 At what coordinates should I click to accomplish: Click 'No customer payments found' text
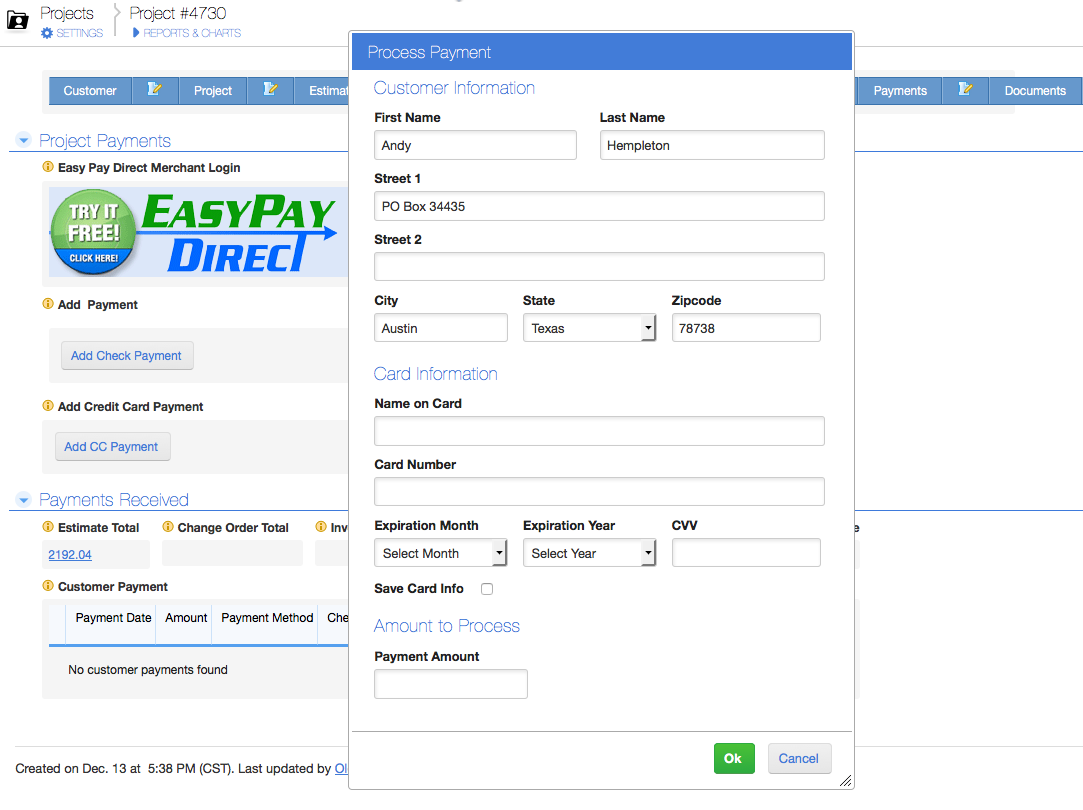[x=148, y=670]
